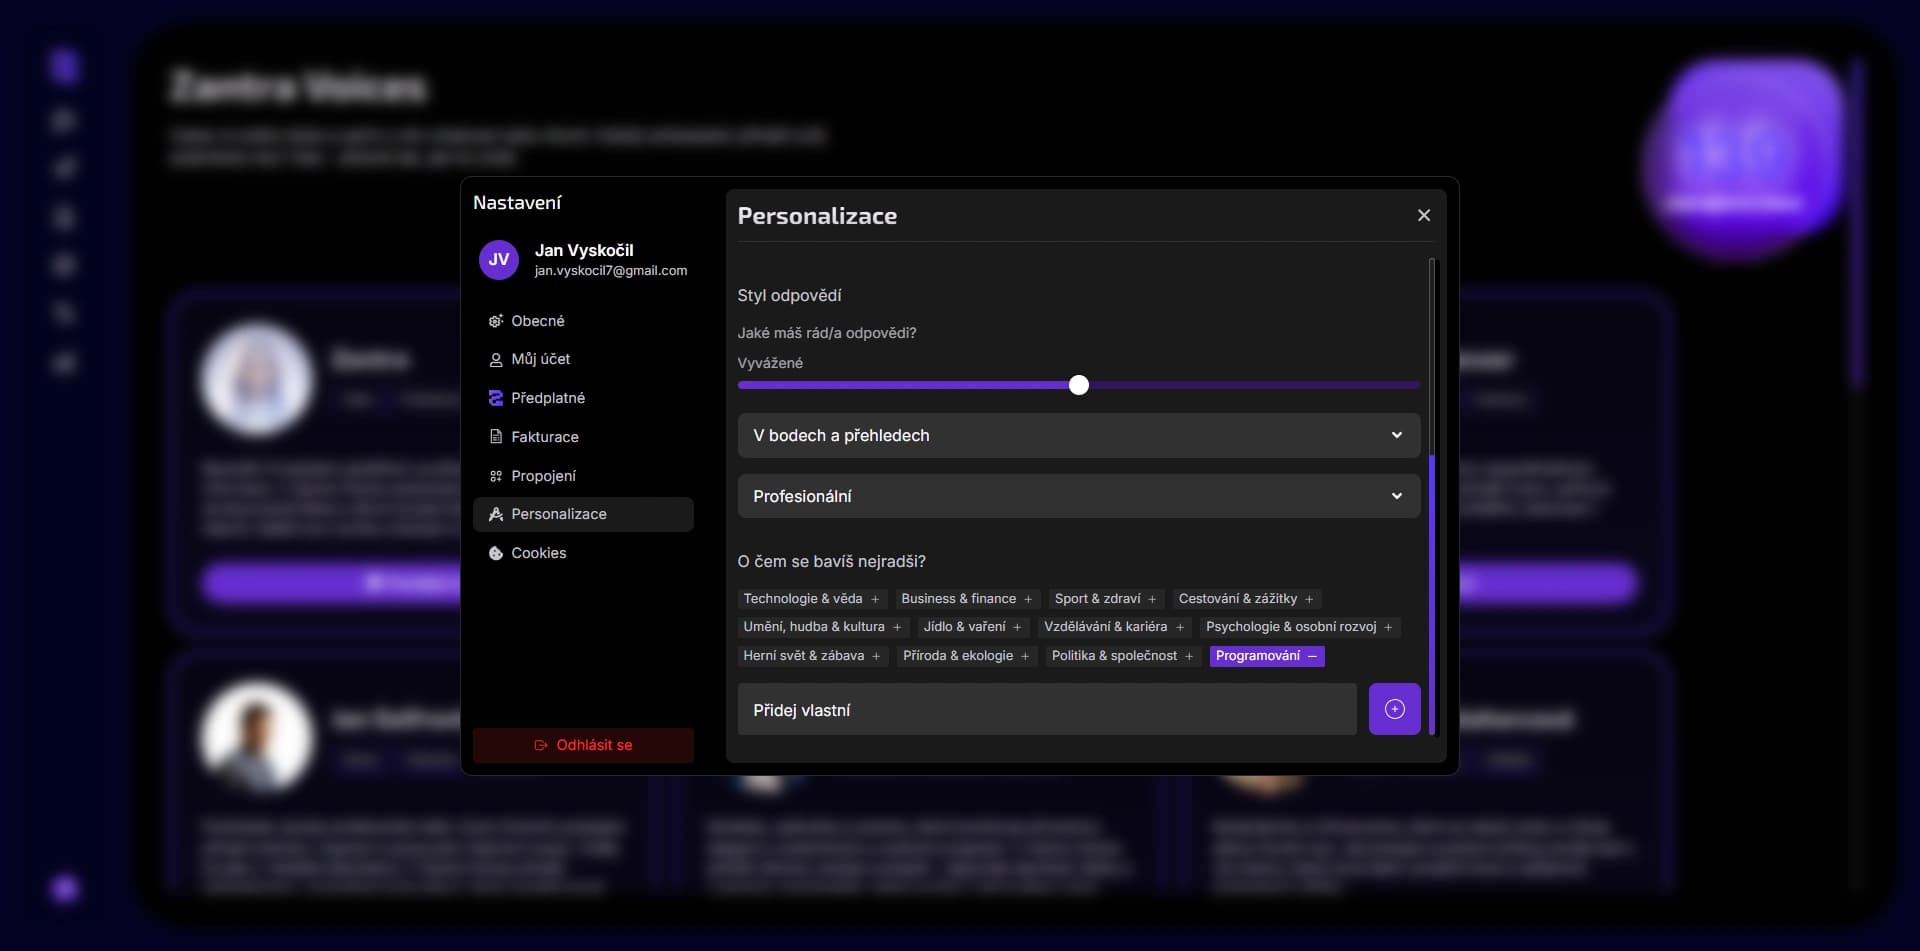Click the Vyvážené response style slider handle
Image resolution: width=1920 pixels, height=951 pixels.
click(x=1078, y=386)
